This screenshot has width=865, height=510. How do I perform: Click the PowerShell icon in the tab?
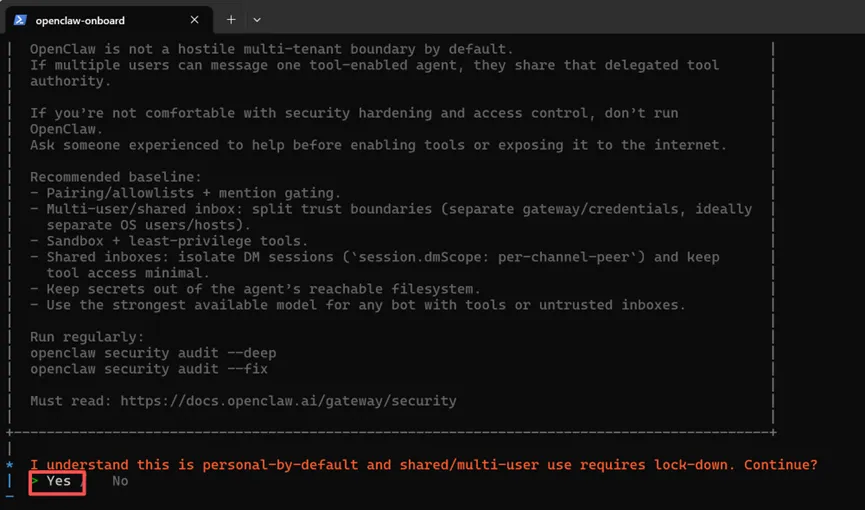click(19, 19)
